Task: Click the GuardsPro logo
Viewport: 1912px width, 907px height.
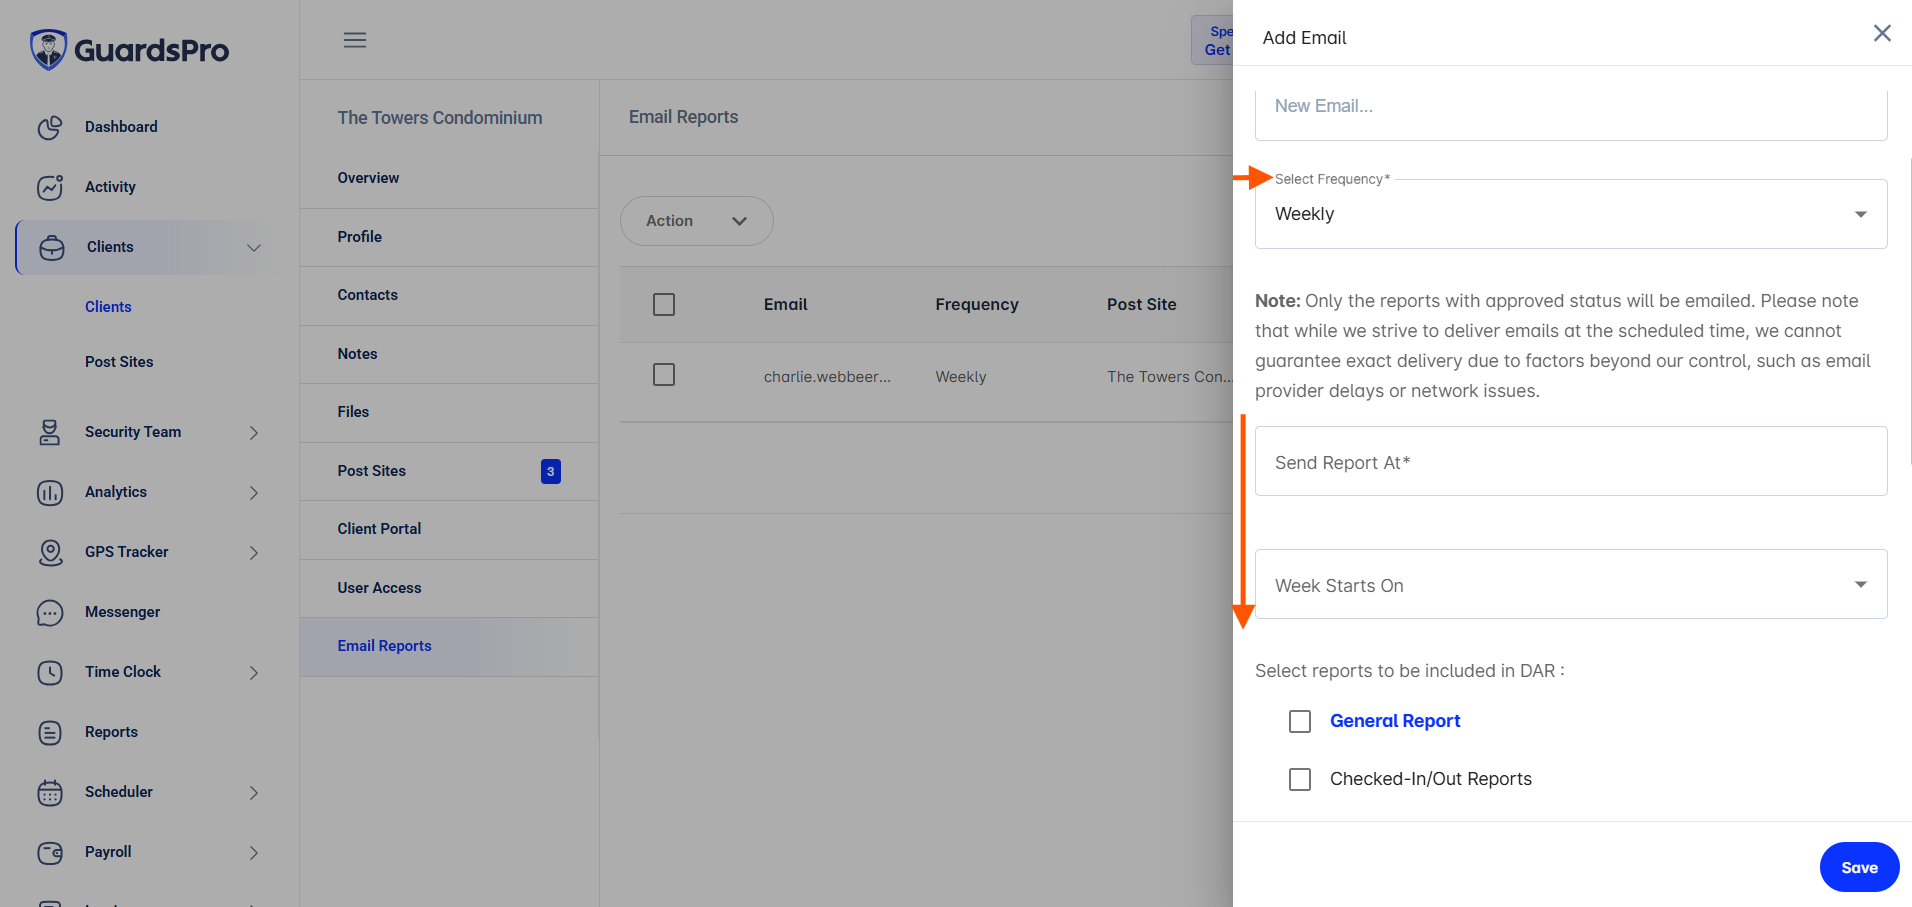Action: [x=129, y=50]
